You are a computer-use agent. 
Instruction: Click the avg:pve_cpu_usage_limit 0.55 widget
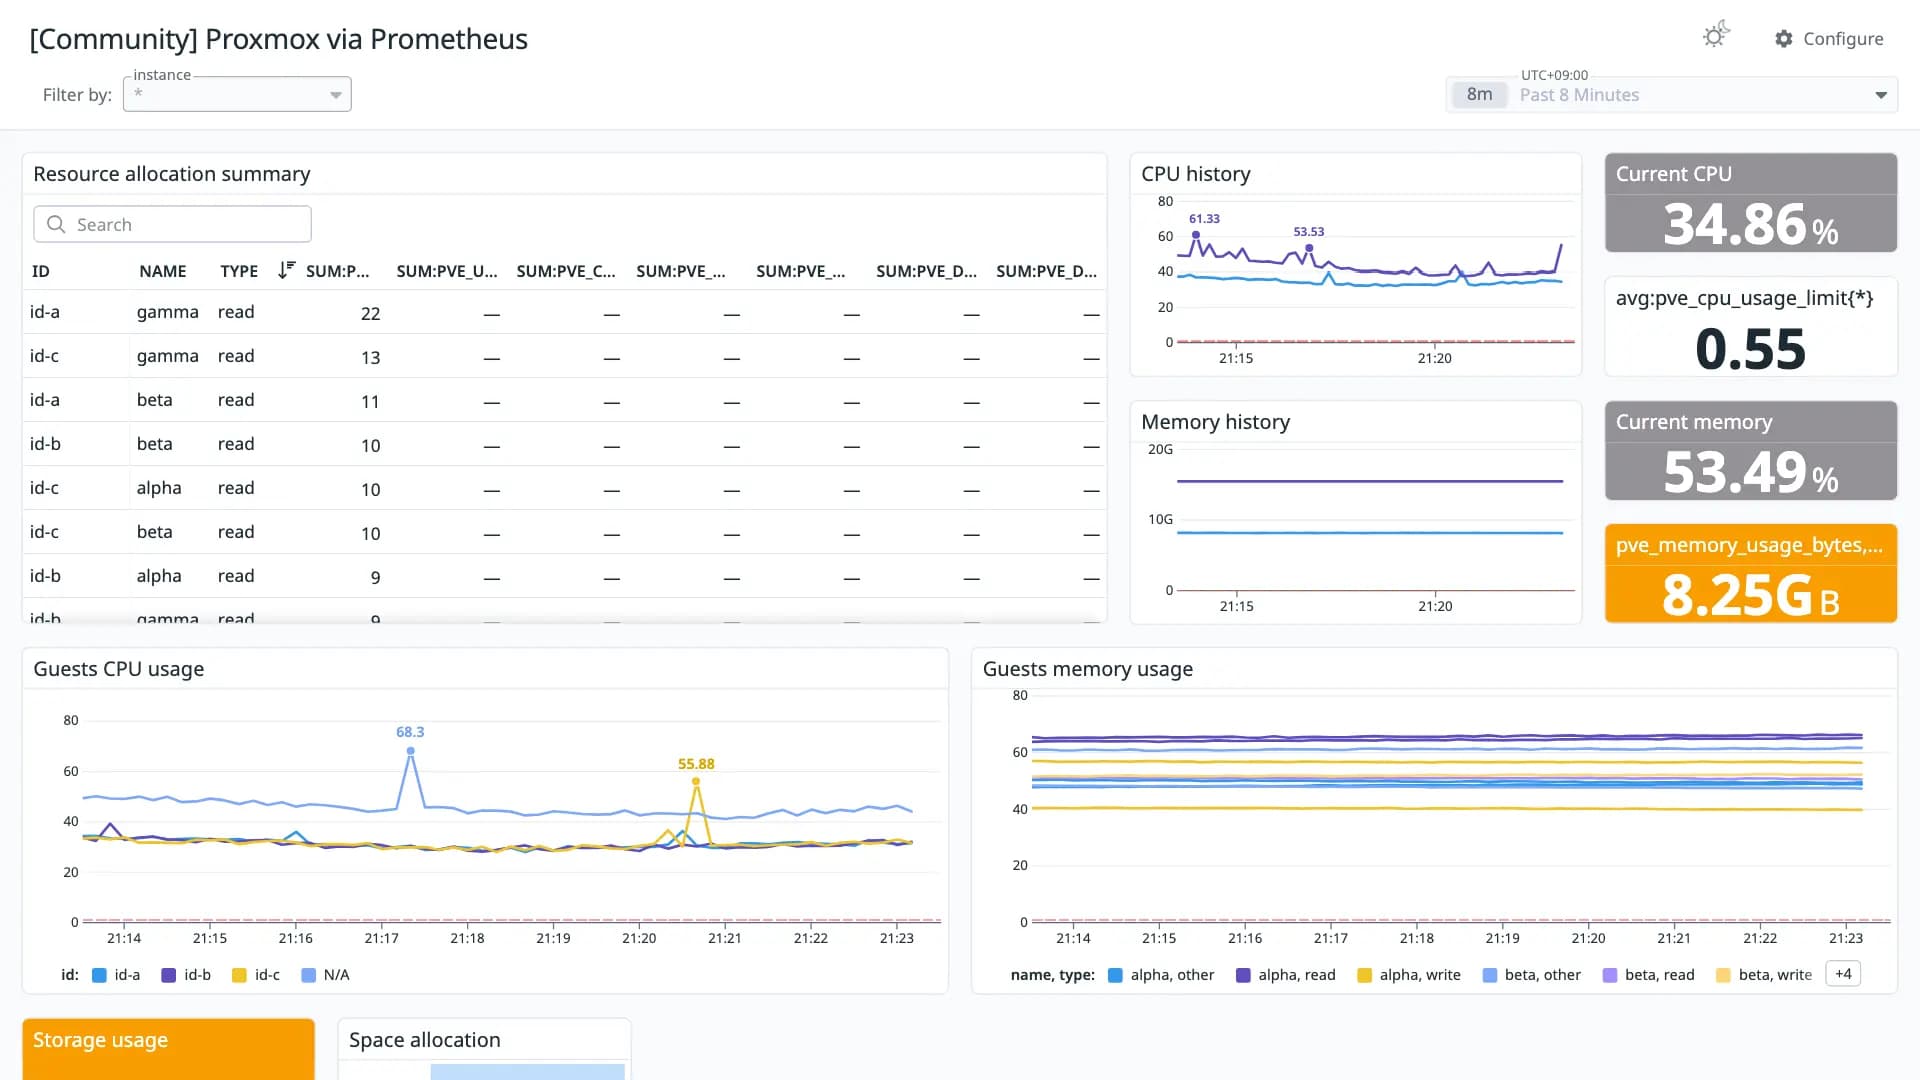click(x=1751, y=327)
